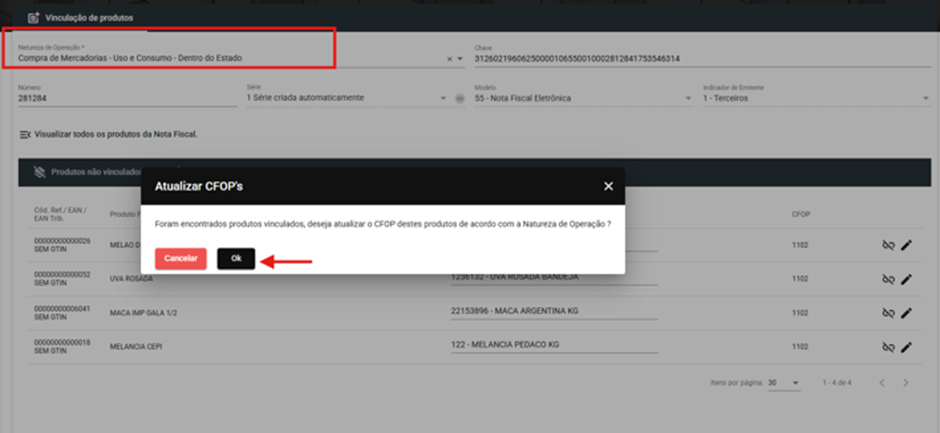Click the 22153896 - MACA ARGENTINA KG field

tap(555, 311)
